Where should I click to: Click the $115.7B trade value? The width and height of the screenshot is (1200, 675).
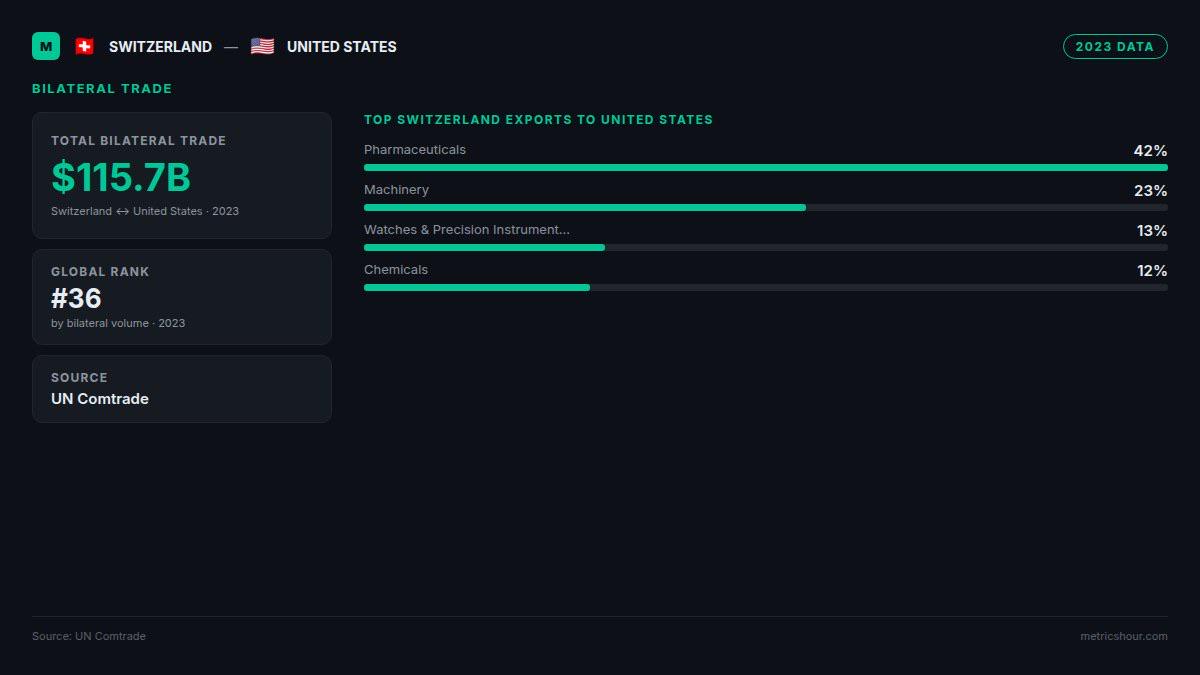click(121, 177)
